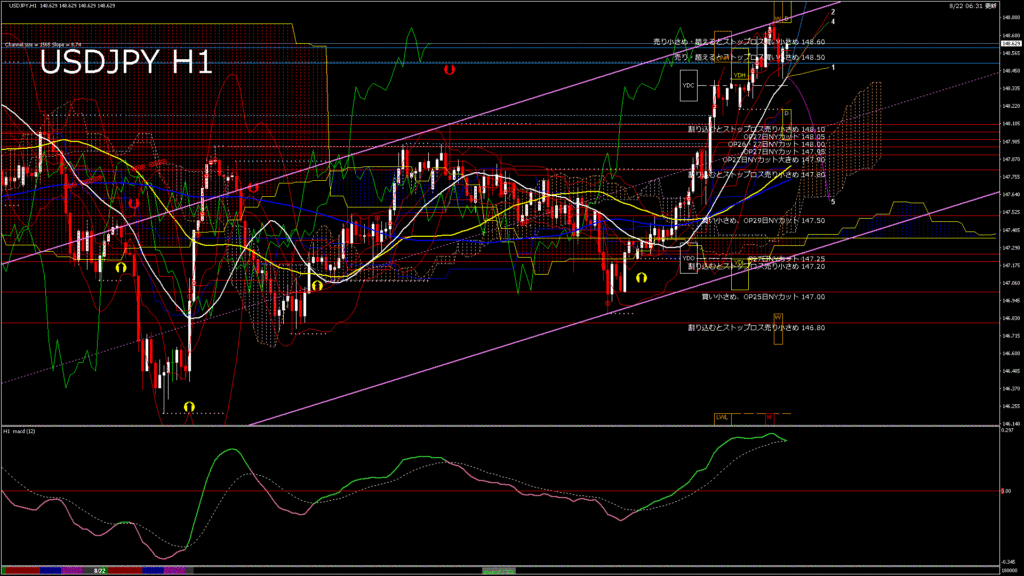Click wave label 2 at upper right
Viewport: 1024px width, 576px height.
click(833, 12)
